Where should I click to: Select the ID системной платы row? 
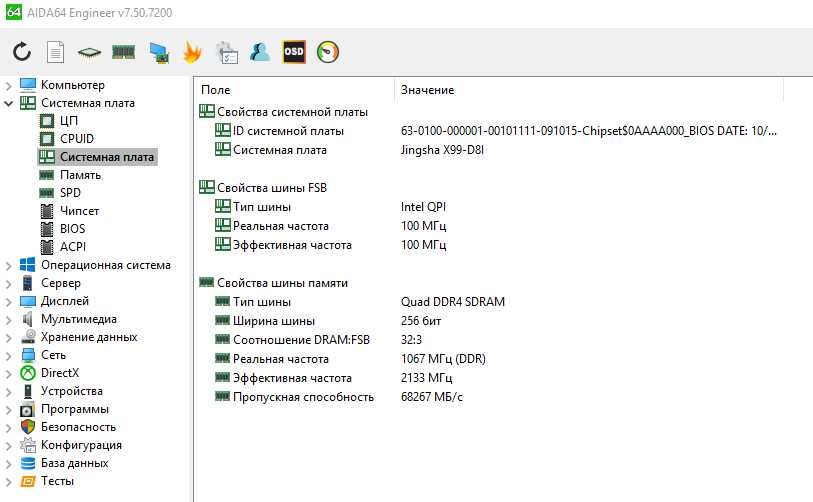click(x=487, y=131)
